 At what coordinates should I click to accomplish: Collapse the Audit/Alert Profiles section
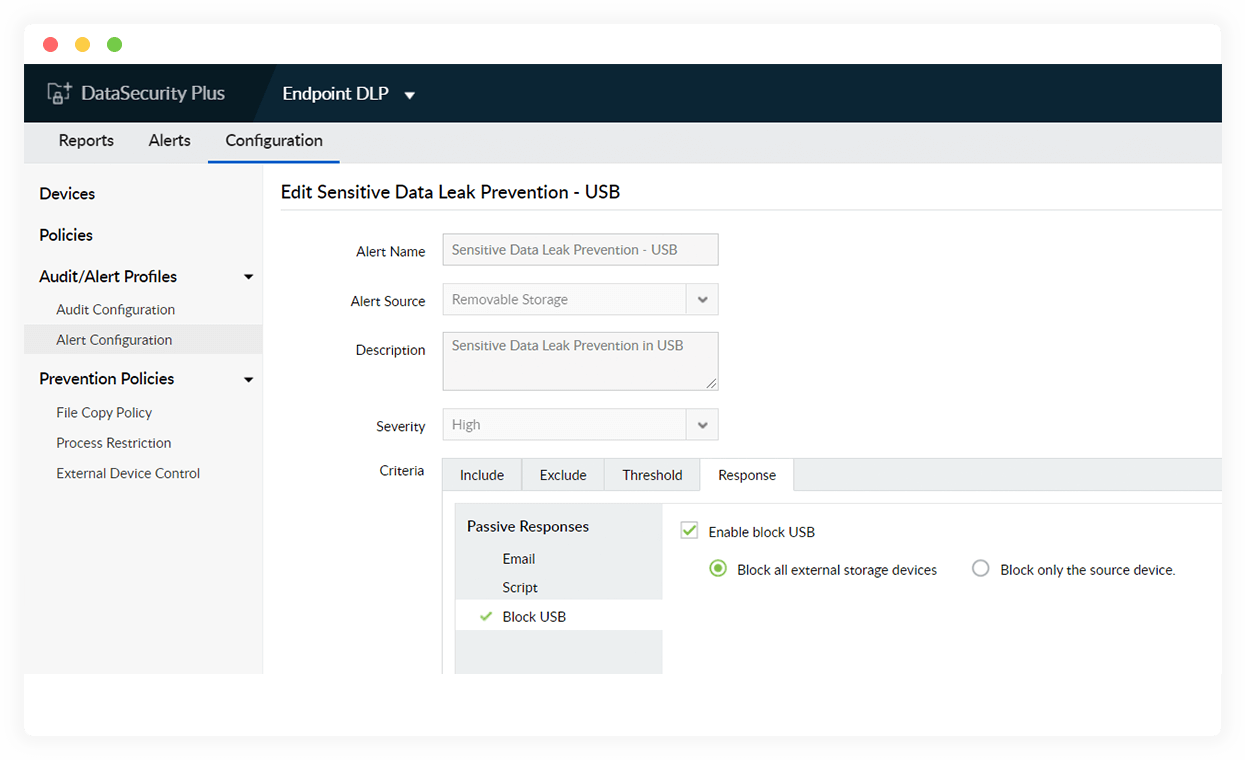tap(249, 277)
